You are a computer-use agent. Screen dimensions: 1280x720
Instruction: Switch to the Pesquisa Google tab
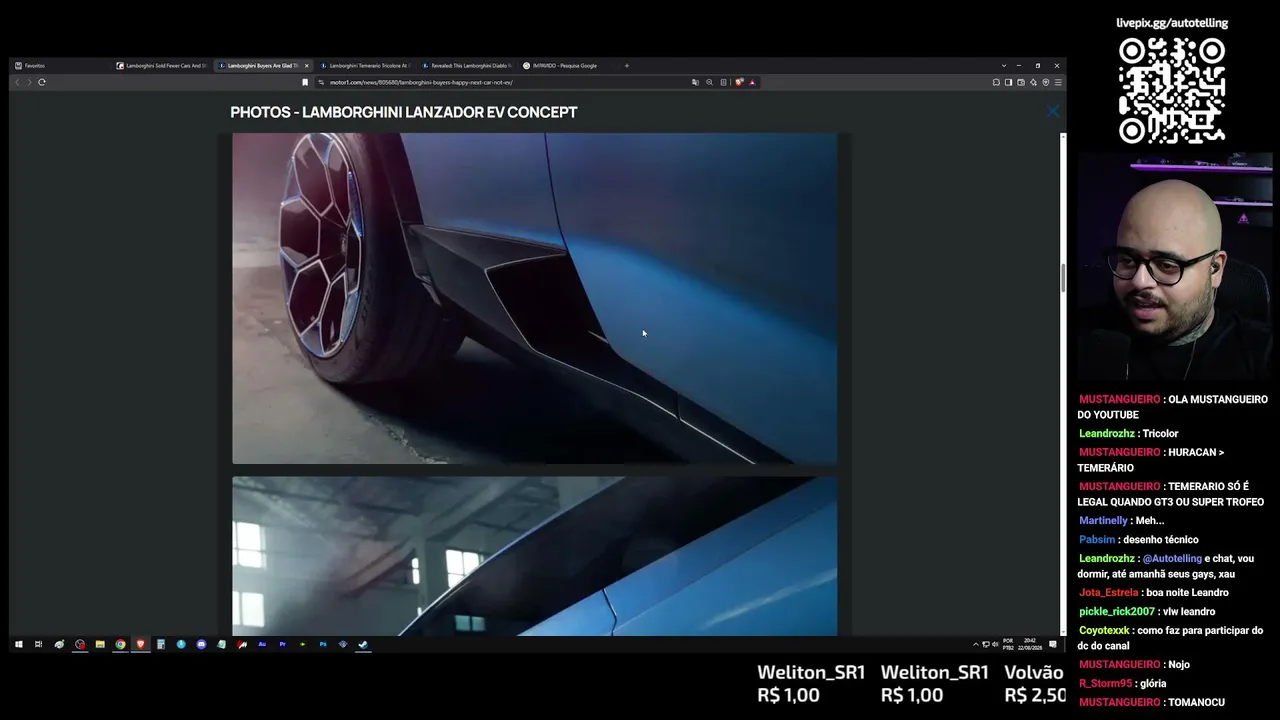click(567, 66)
